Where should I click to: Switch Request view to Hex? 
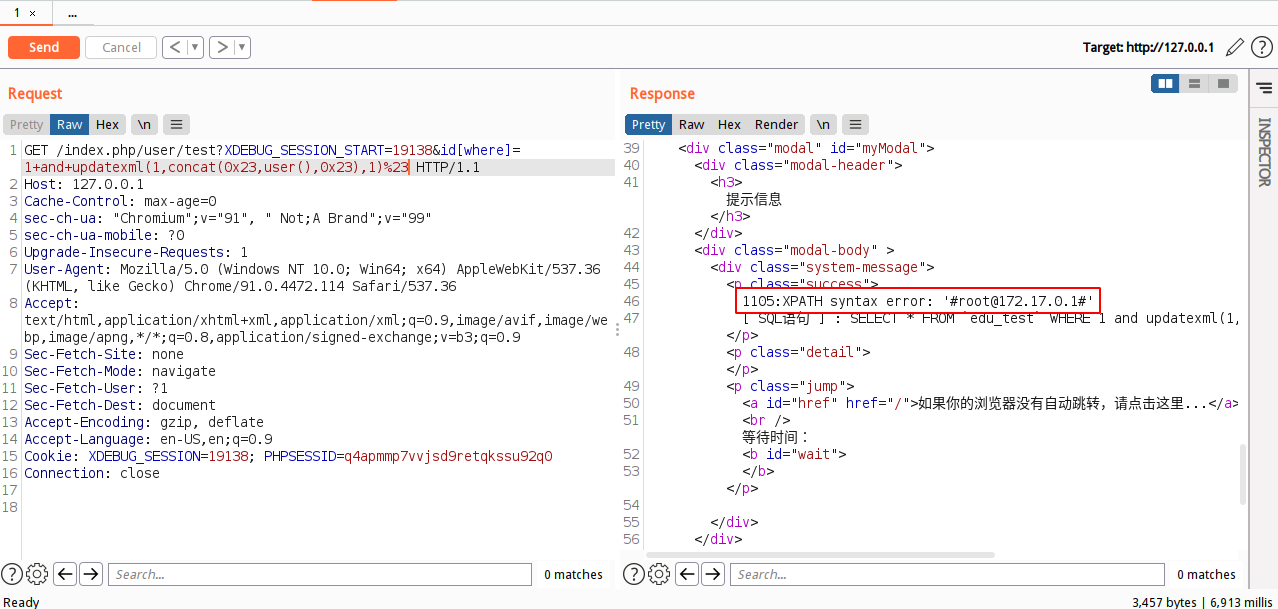point(108,125)
